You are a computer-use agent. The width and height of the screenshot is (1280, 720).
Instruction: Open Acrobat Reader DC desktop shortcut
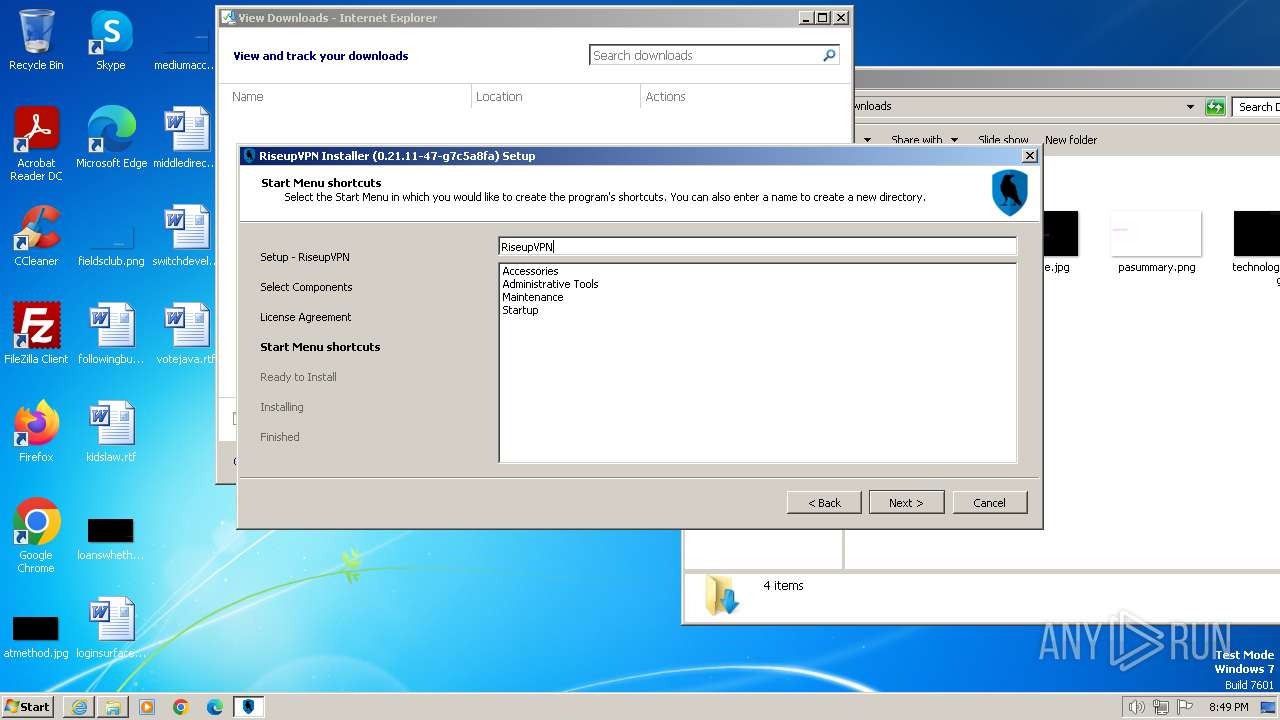[x=36, y=144]
